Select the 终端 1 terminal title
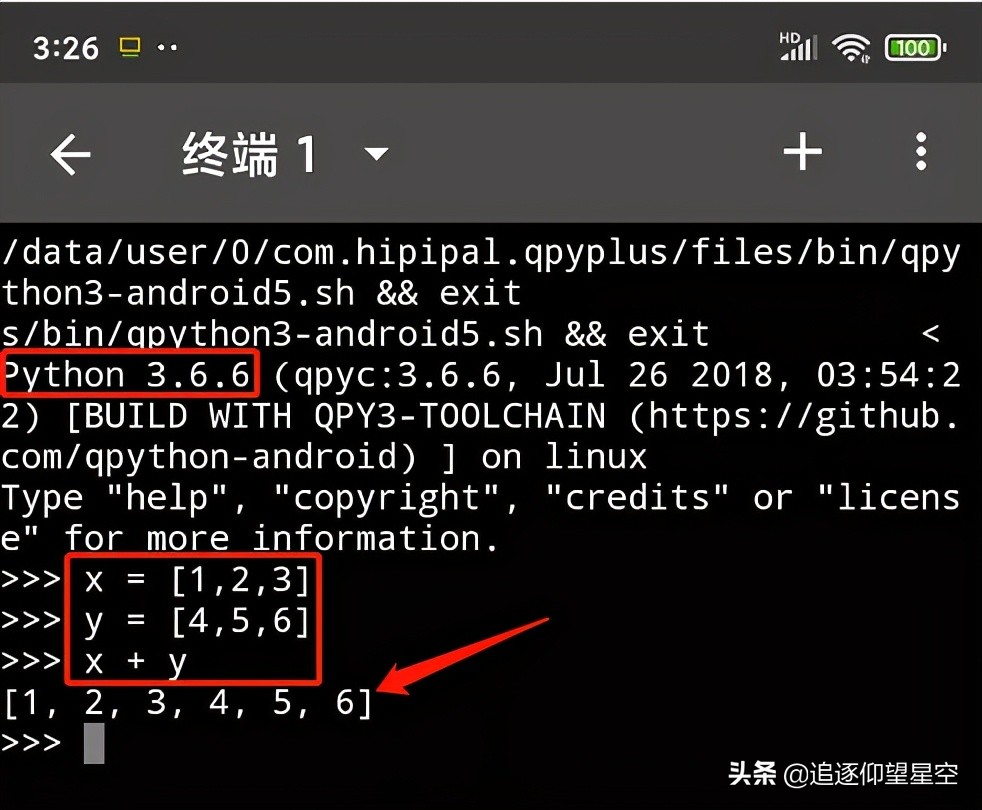The width and height of the screenshot is (982, 810). pyautogui.click(x=249, y=153)
